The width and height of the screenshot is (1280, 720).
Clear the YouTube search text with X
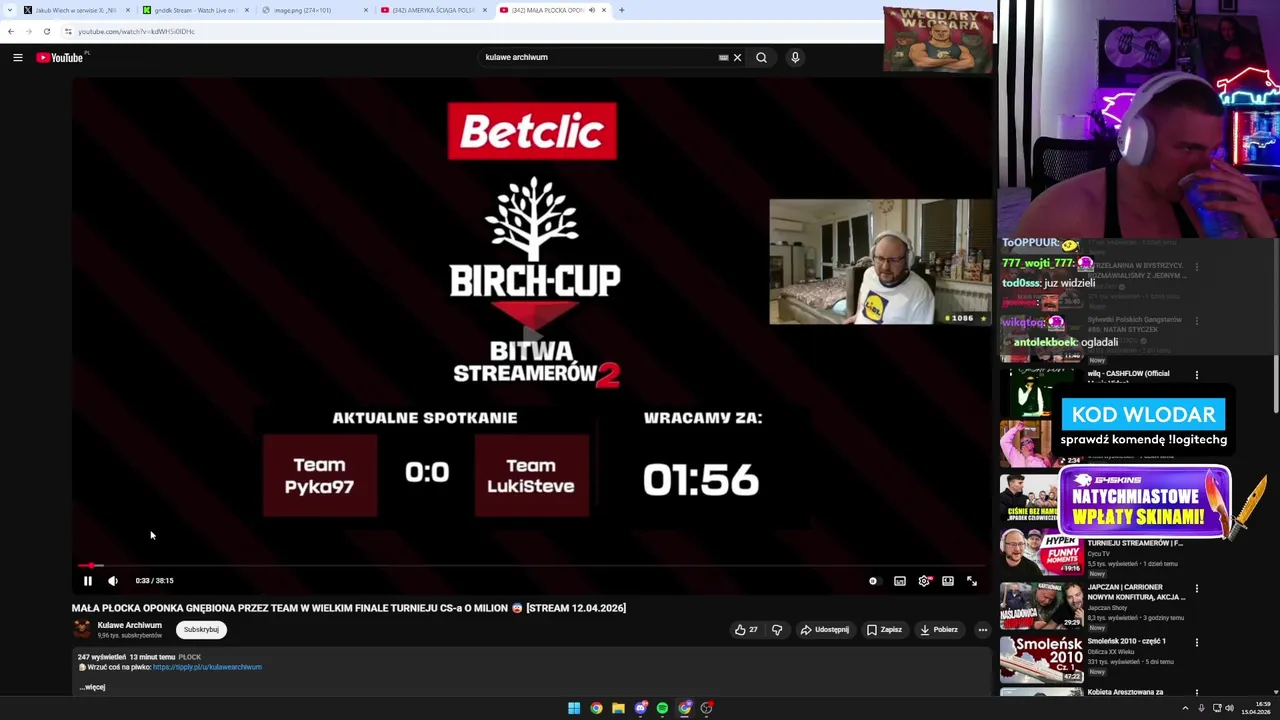pyautogui.click(x=738, y=58)
